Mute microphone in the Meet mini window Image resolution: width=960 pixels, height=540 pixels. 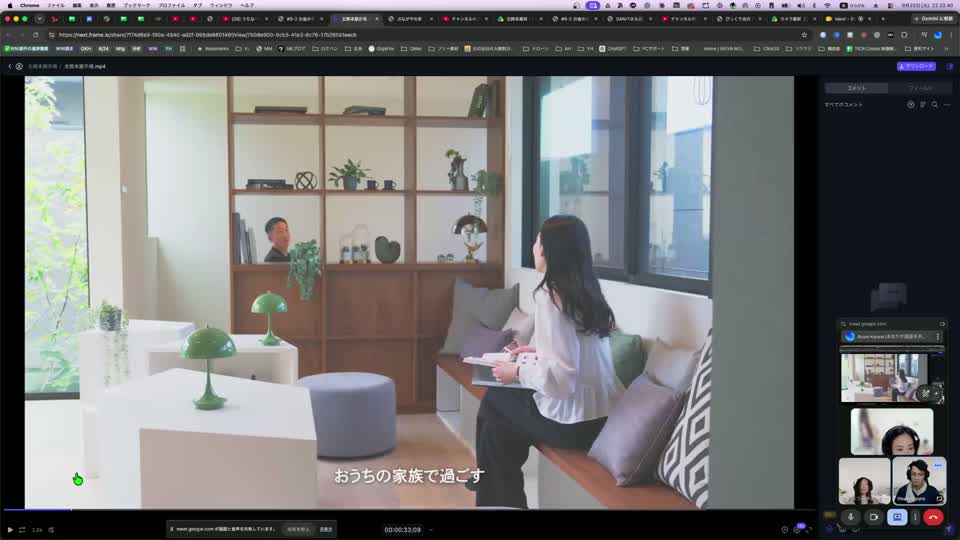(850, 517)
